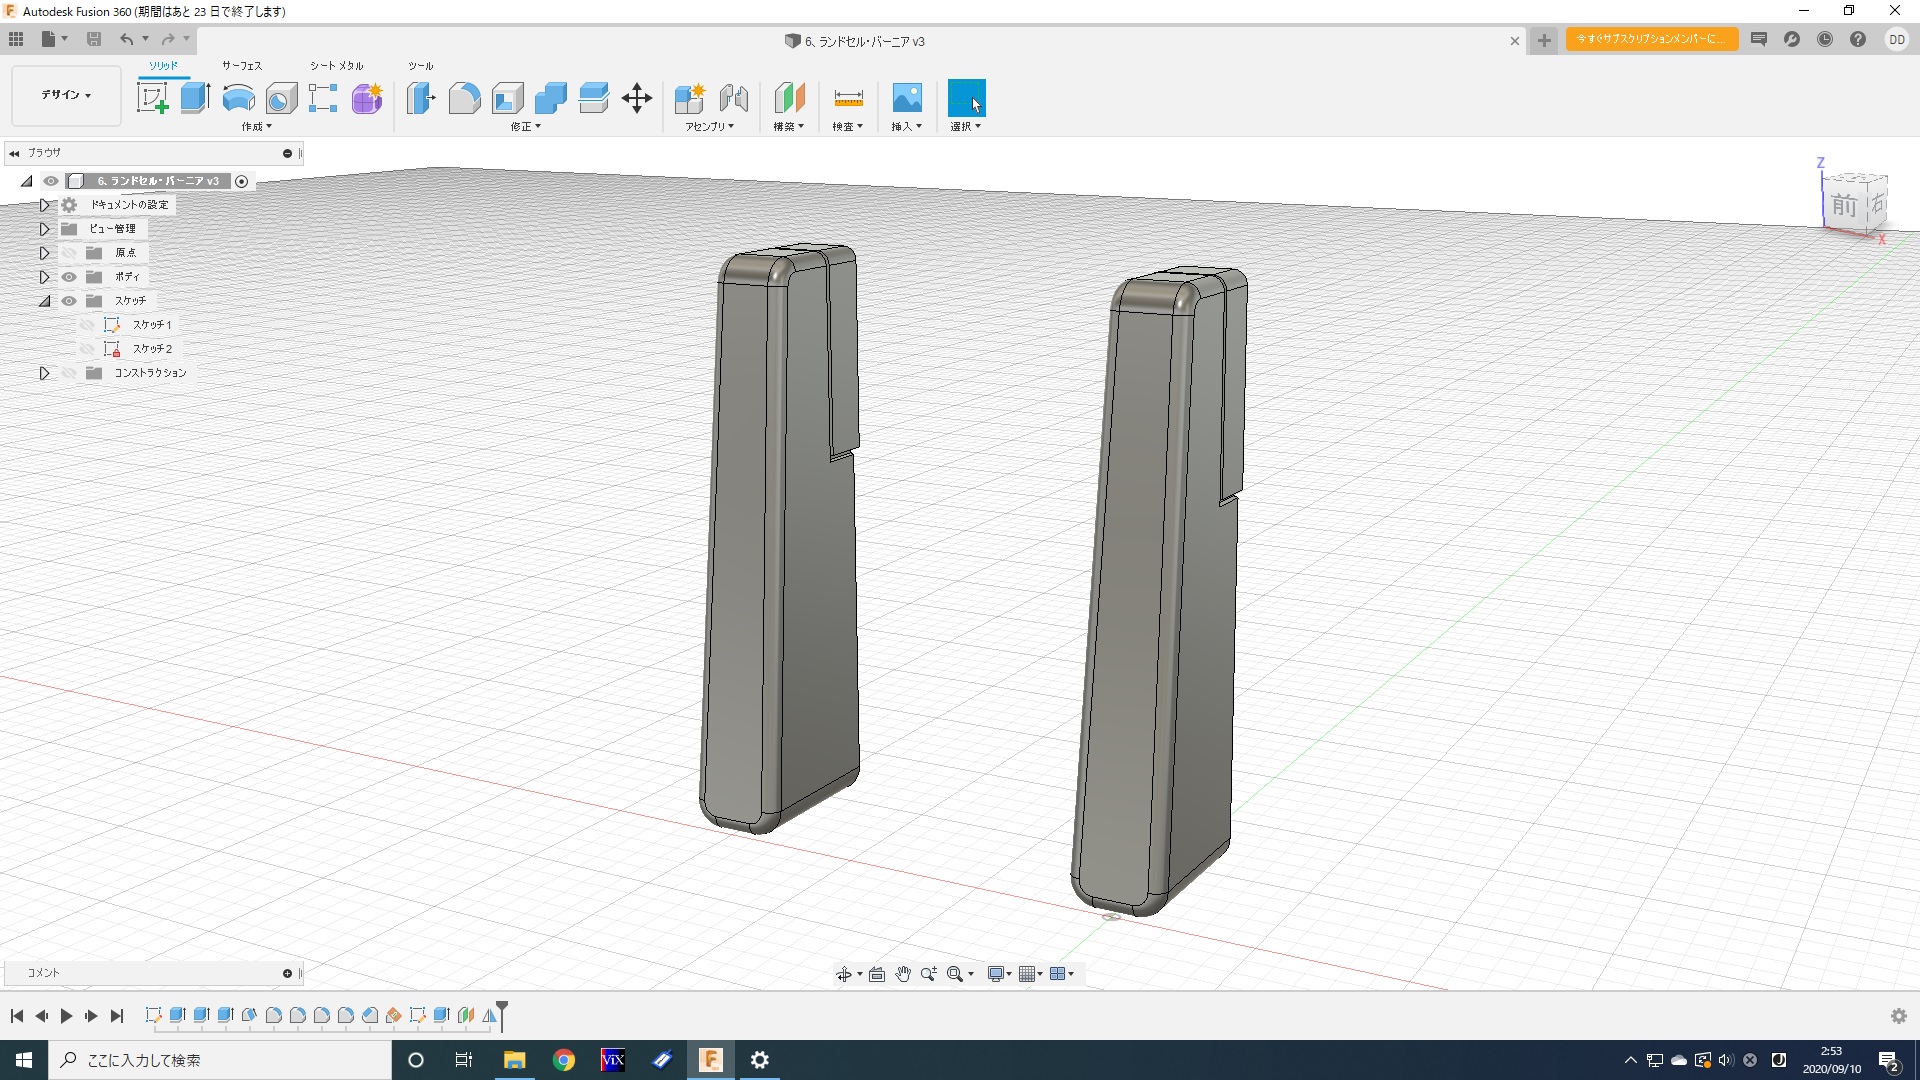Click the Create Sketch tool icon

153,98
